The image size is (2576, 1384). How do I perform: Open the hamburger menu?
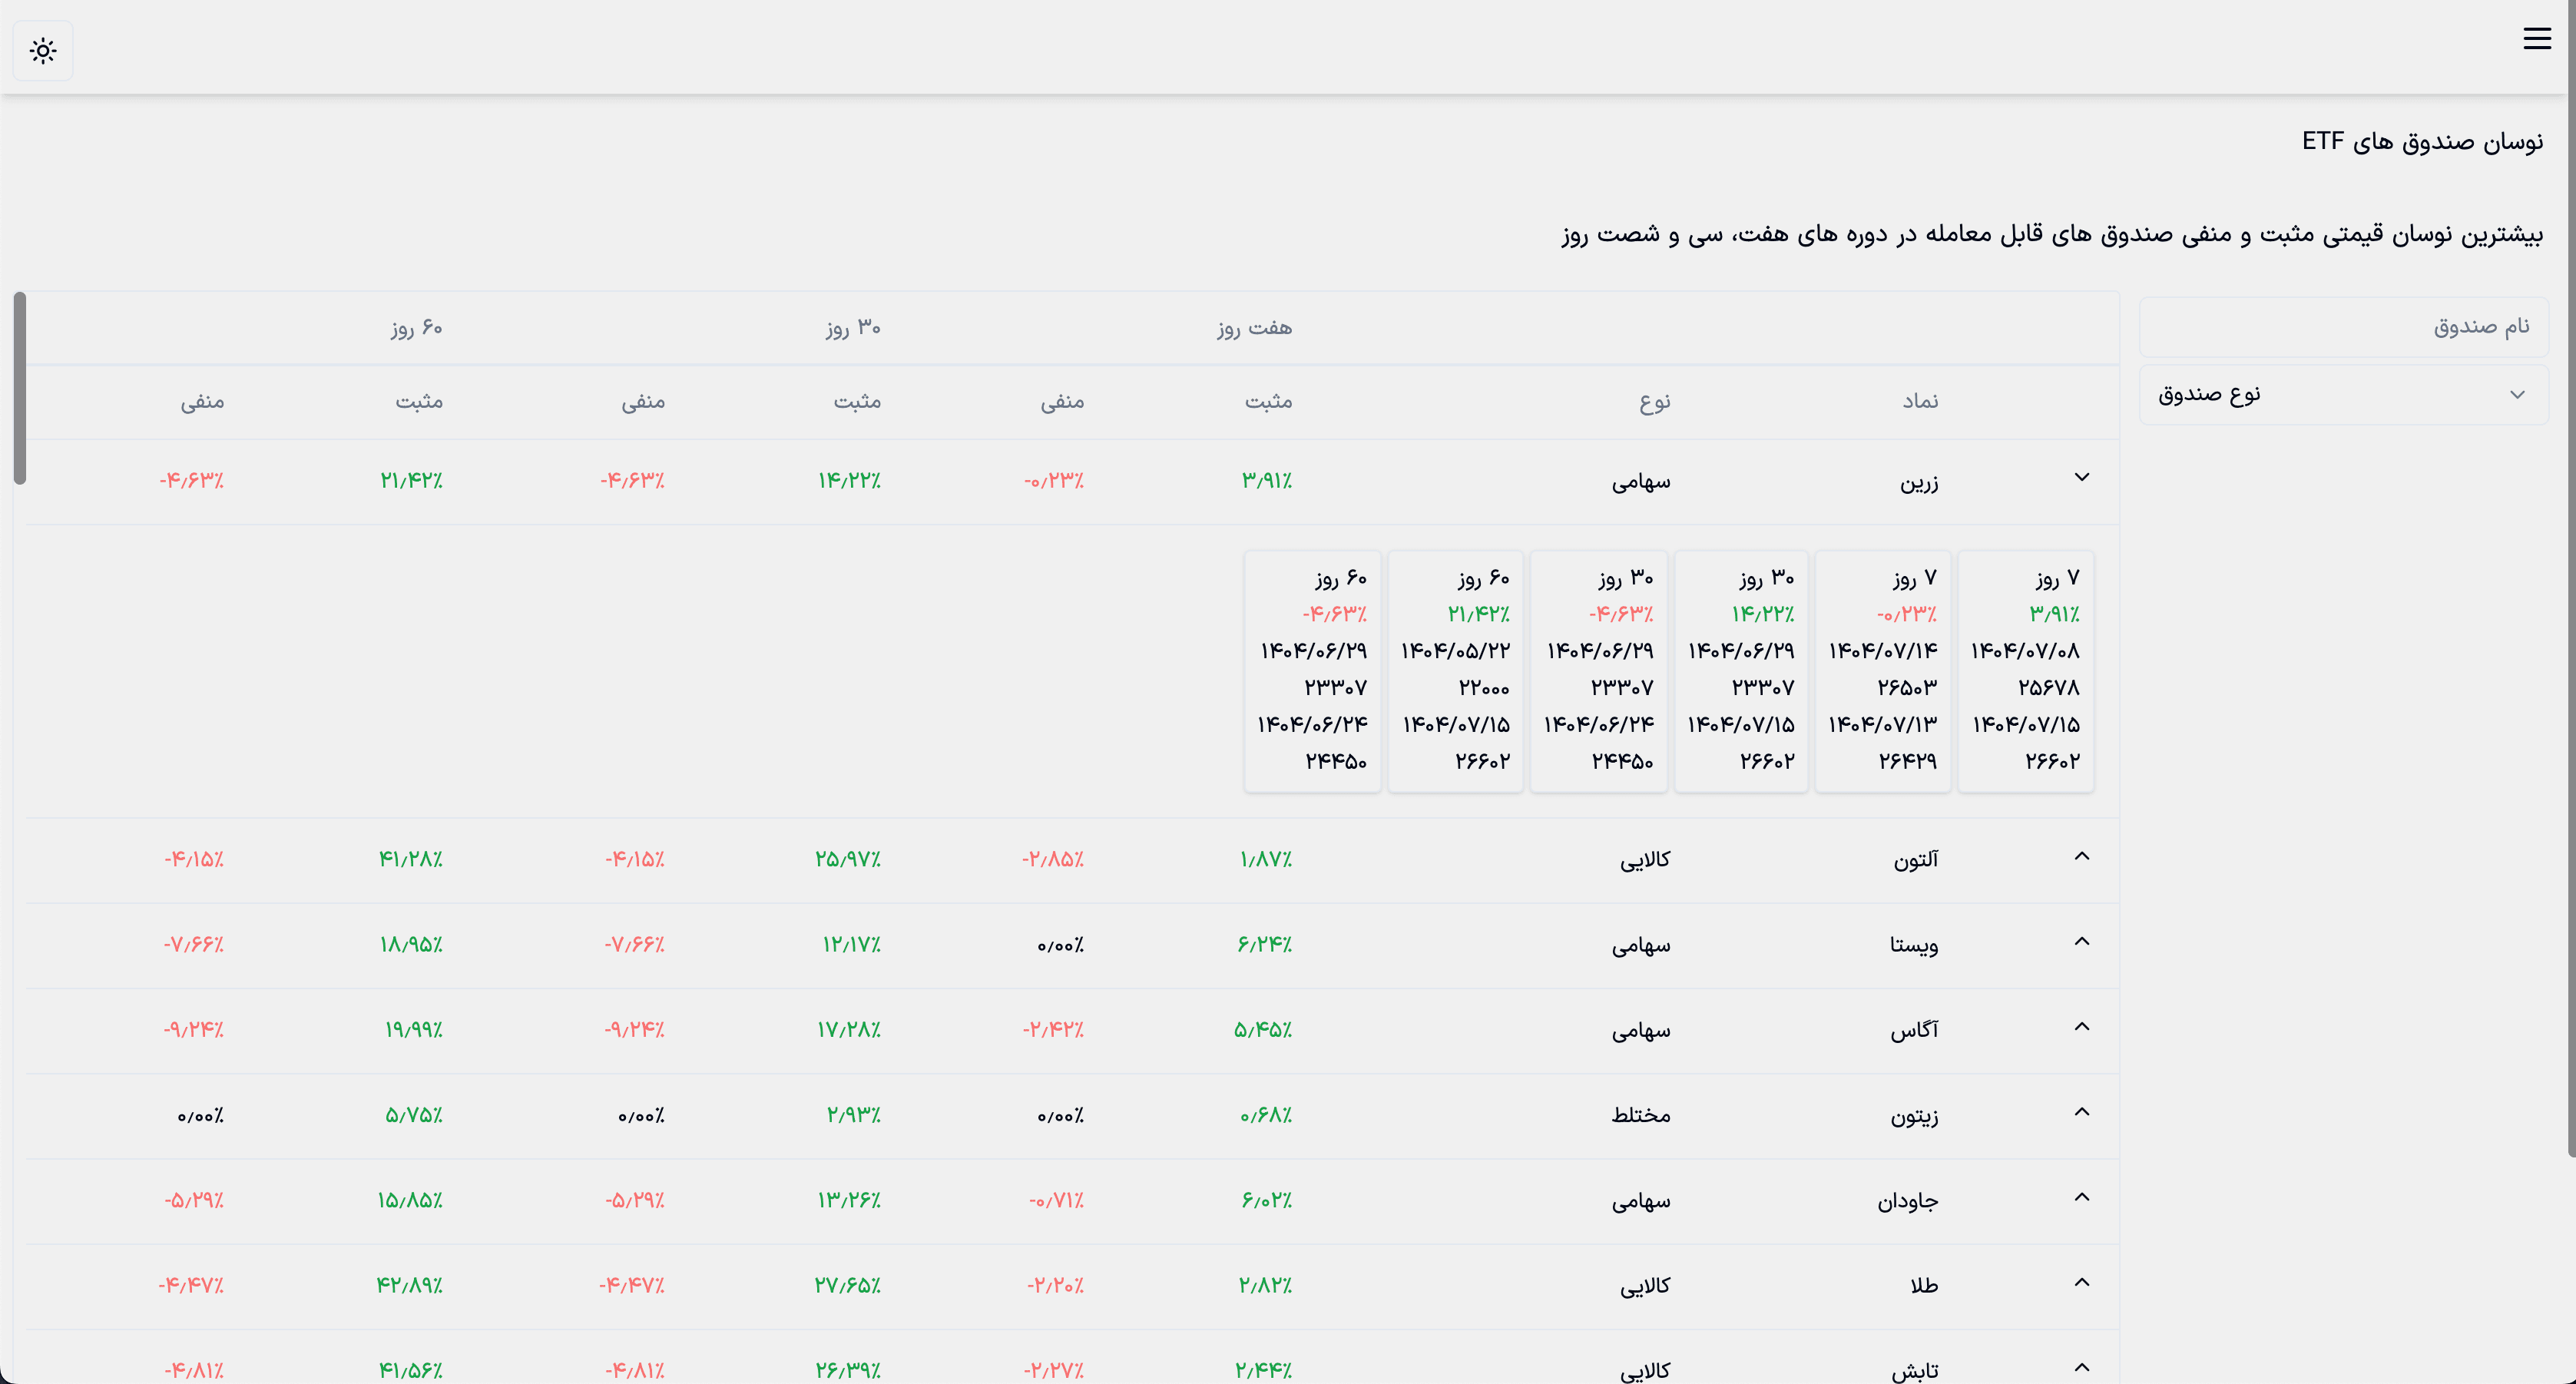(x=2536, y=39)
